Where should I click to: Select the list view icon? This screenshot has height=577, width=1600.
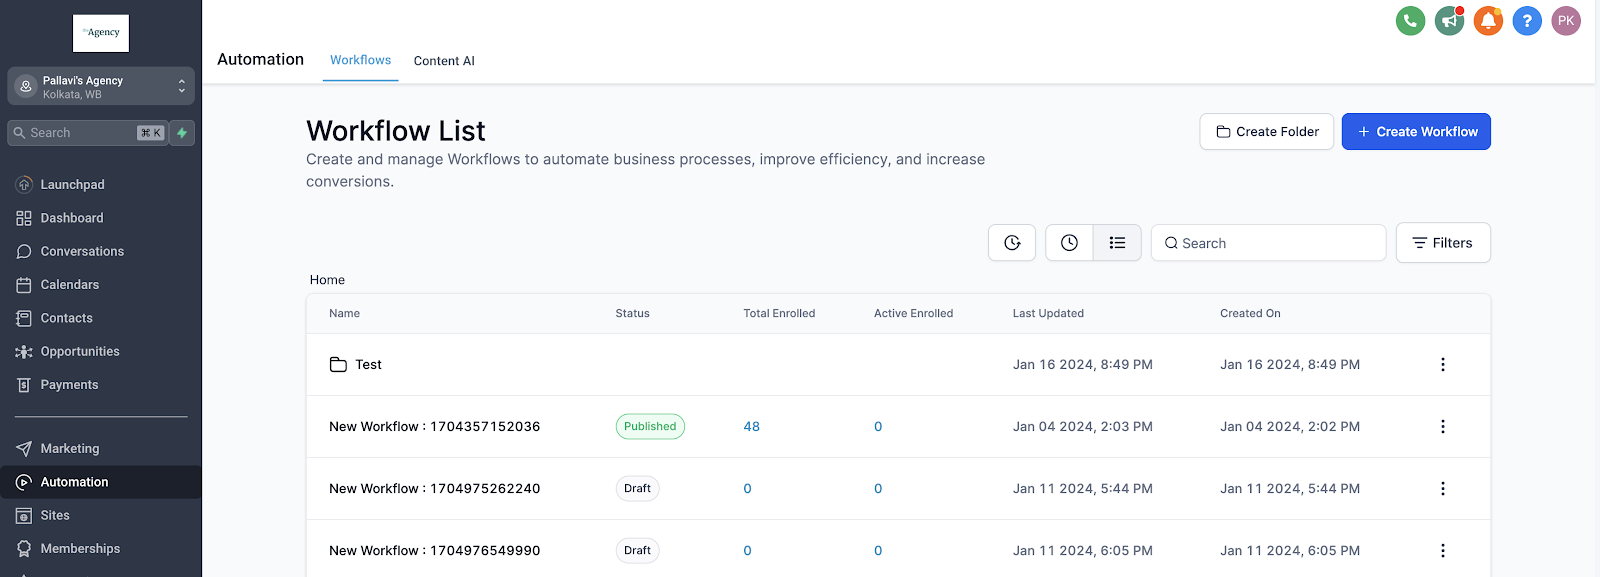[1117, 243]
